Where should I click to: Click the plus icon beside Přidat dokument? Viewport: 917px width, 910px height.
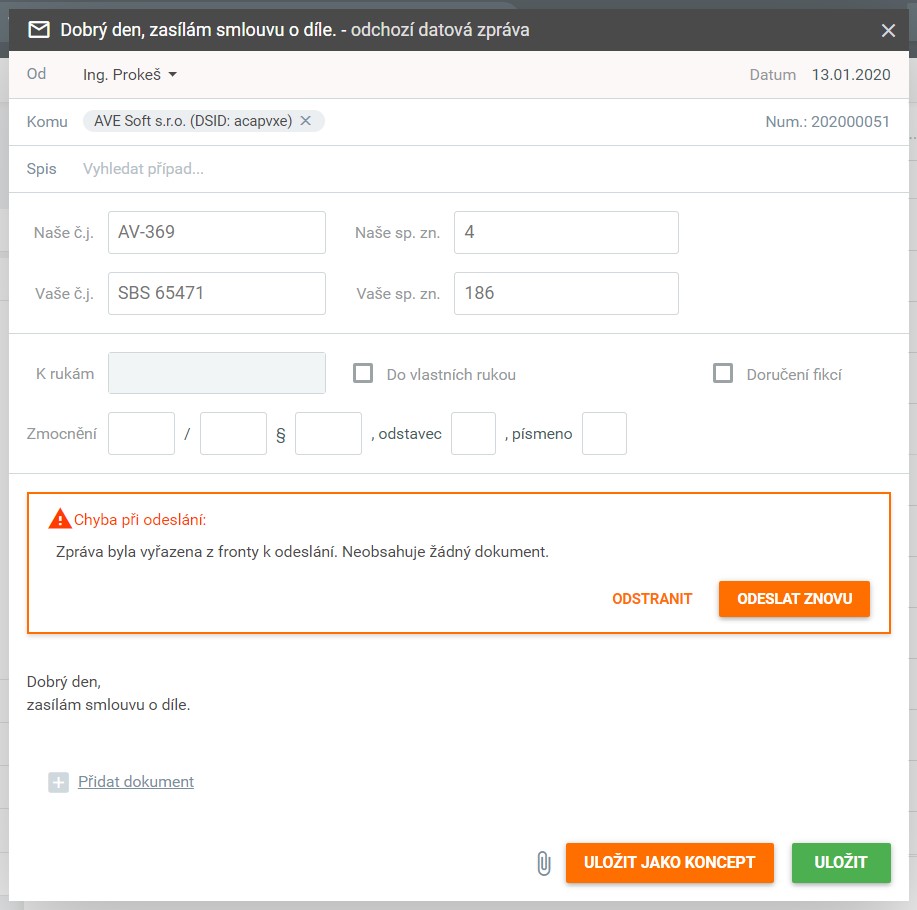click(x=58, y=783)
